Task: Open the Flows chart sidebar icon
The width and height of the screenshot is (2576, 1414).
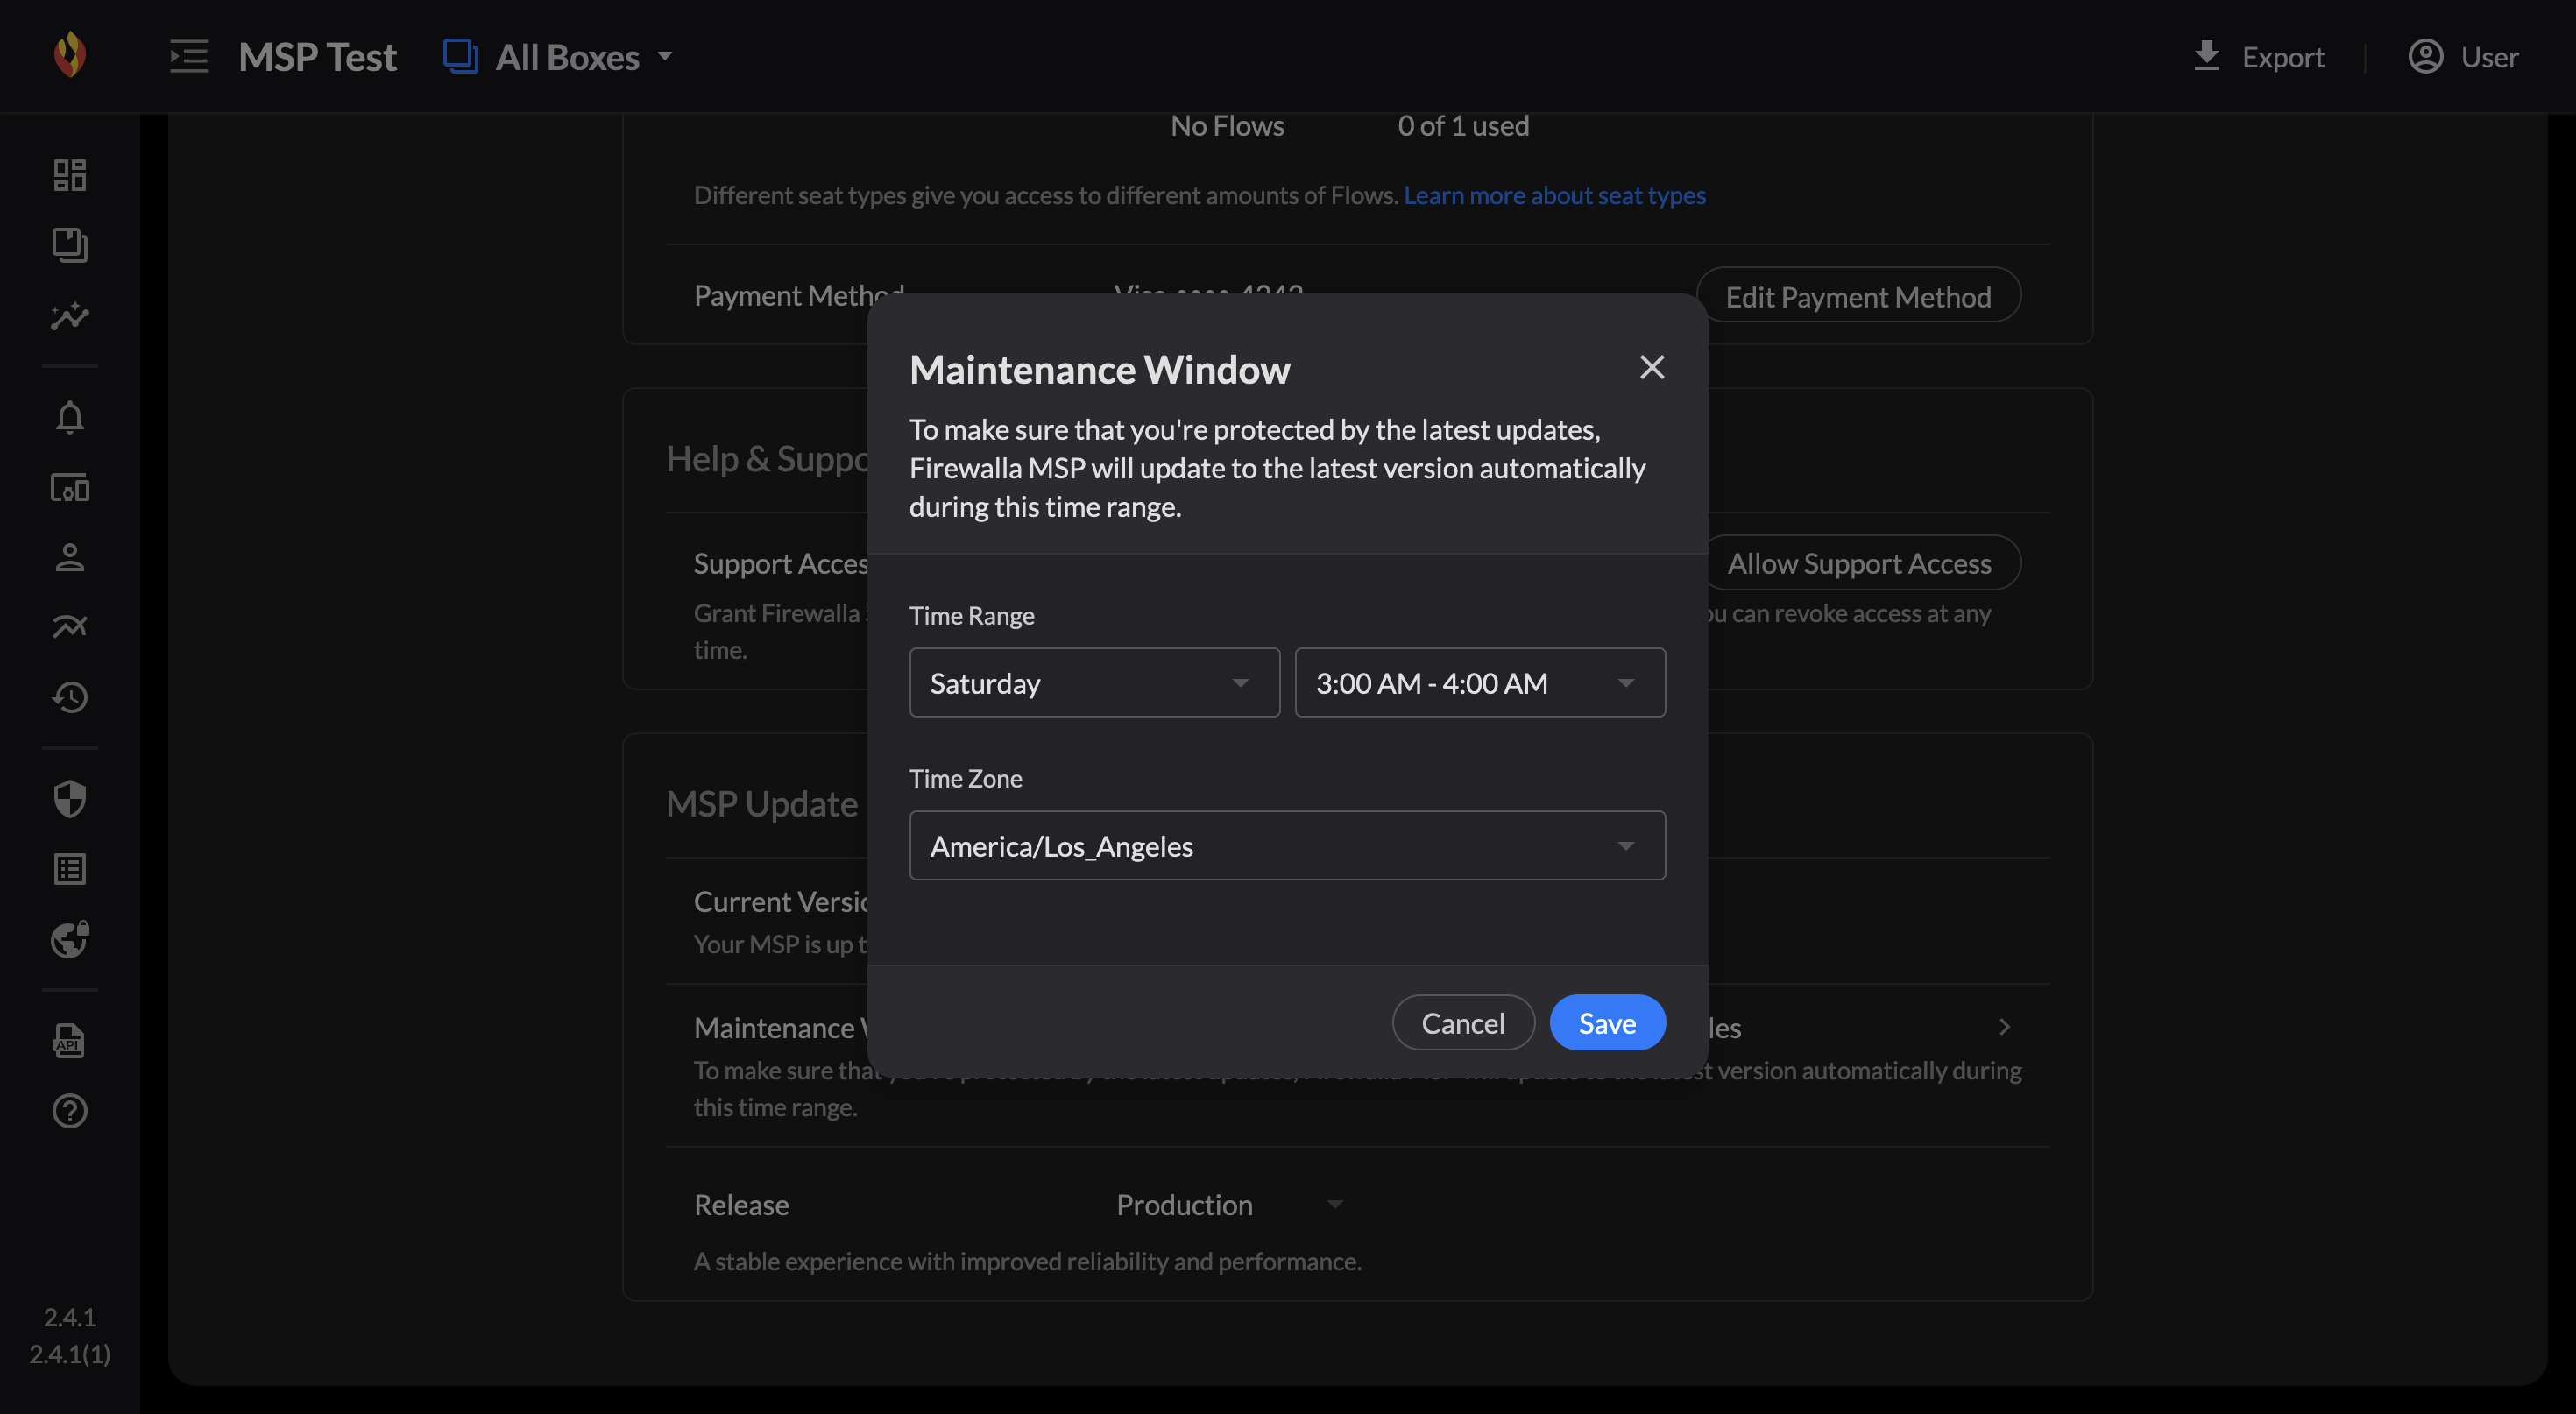Action: coord(69,316)
